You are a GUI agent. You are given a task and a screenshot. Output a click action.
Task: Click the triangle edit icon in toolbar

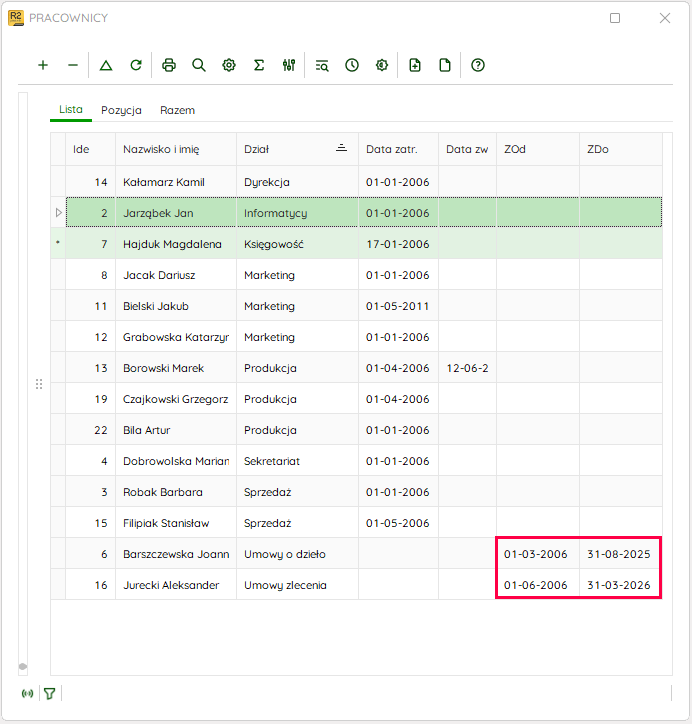[x=106, y=65]
